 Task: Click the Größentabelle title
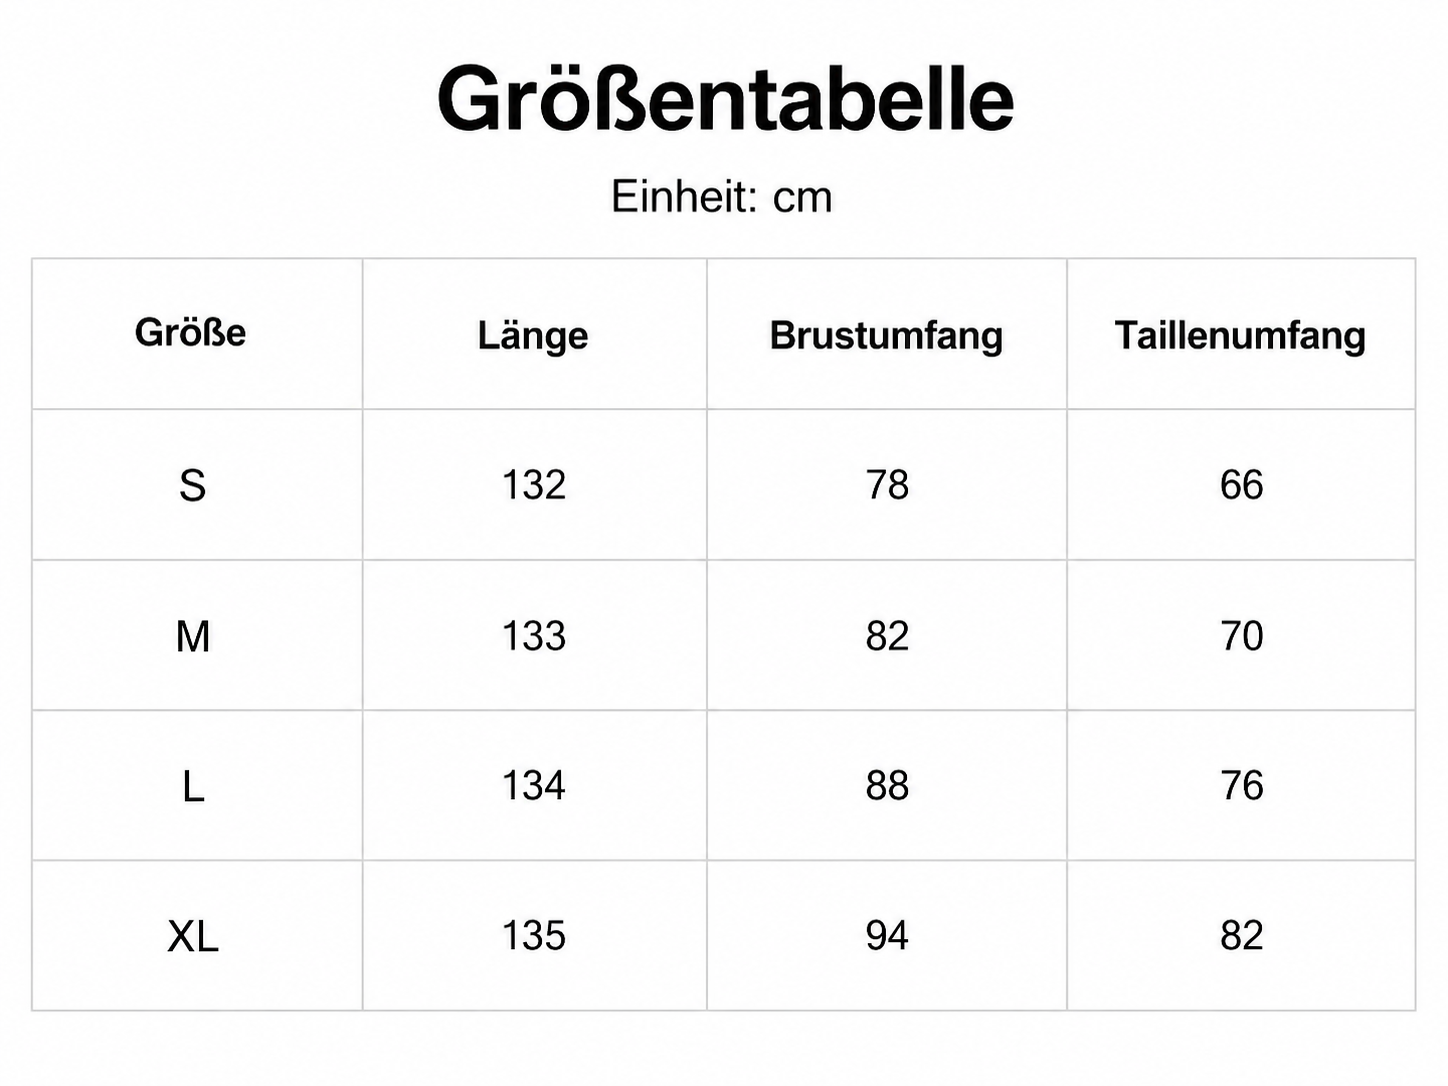725,98
